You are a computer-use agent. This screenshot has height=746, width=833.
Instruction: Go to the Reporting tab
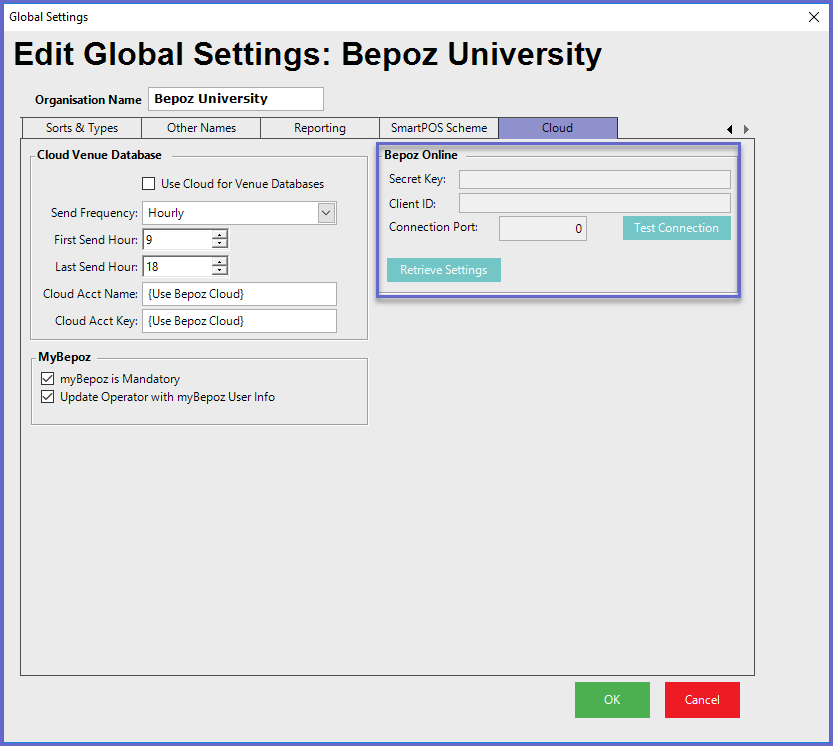tap(320, 128)
